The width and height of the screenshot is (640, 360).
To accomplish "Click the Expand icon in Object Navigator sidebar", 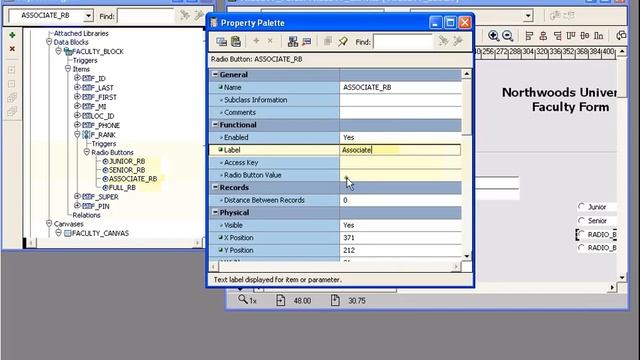I will tap(12, 70).
